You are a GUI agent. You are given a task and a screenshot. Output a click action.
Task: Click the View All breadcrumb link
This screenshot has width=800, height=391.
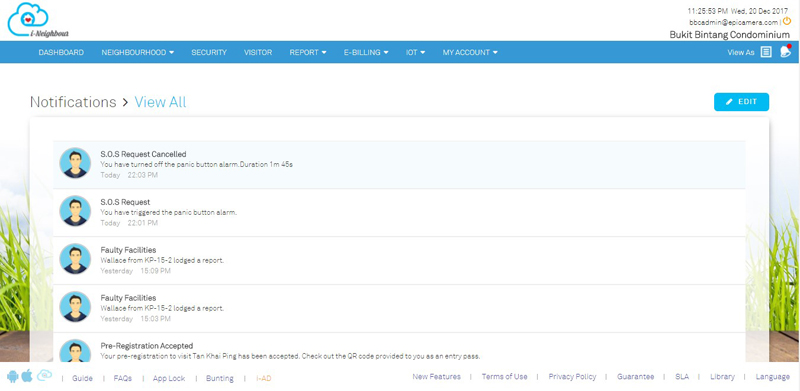160,102
